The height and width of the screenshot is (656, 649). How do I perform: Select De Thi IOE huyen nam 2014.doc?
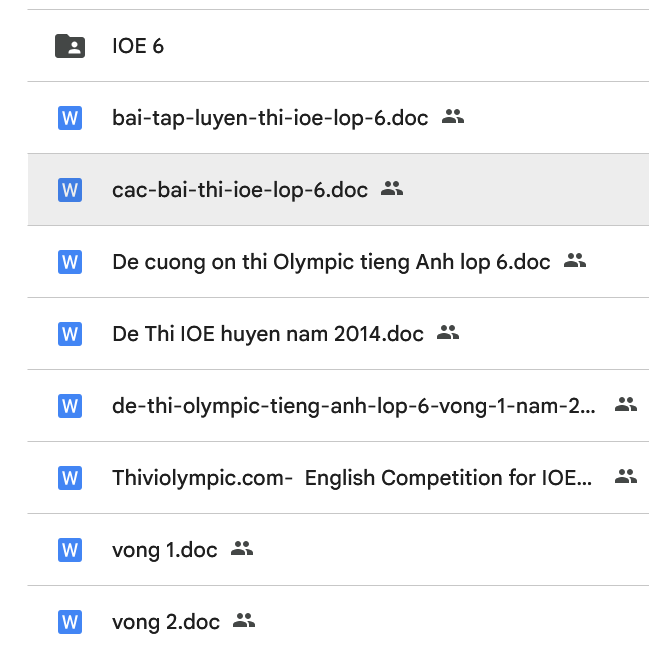click(x=268, y=334)
